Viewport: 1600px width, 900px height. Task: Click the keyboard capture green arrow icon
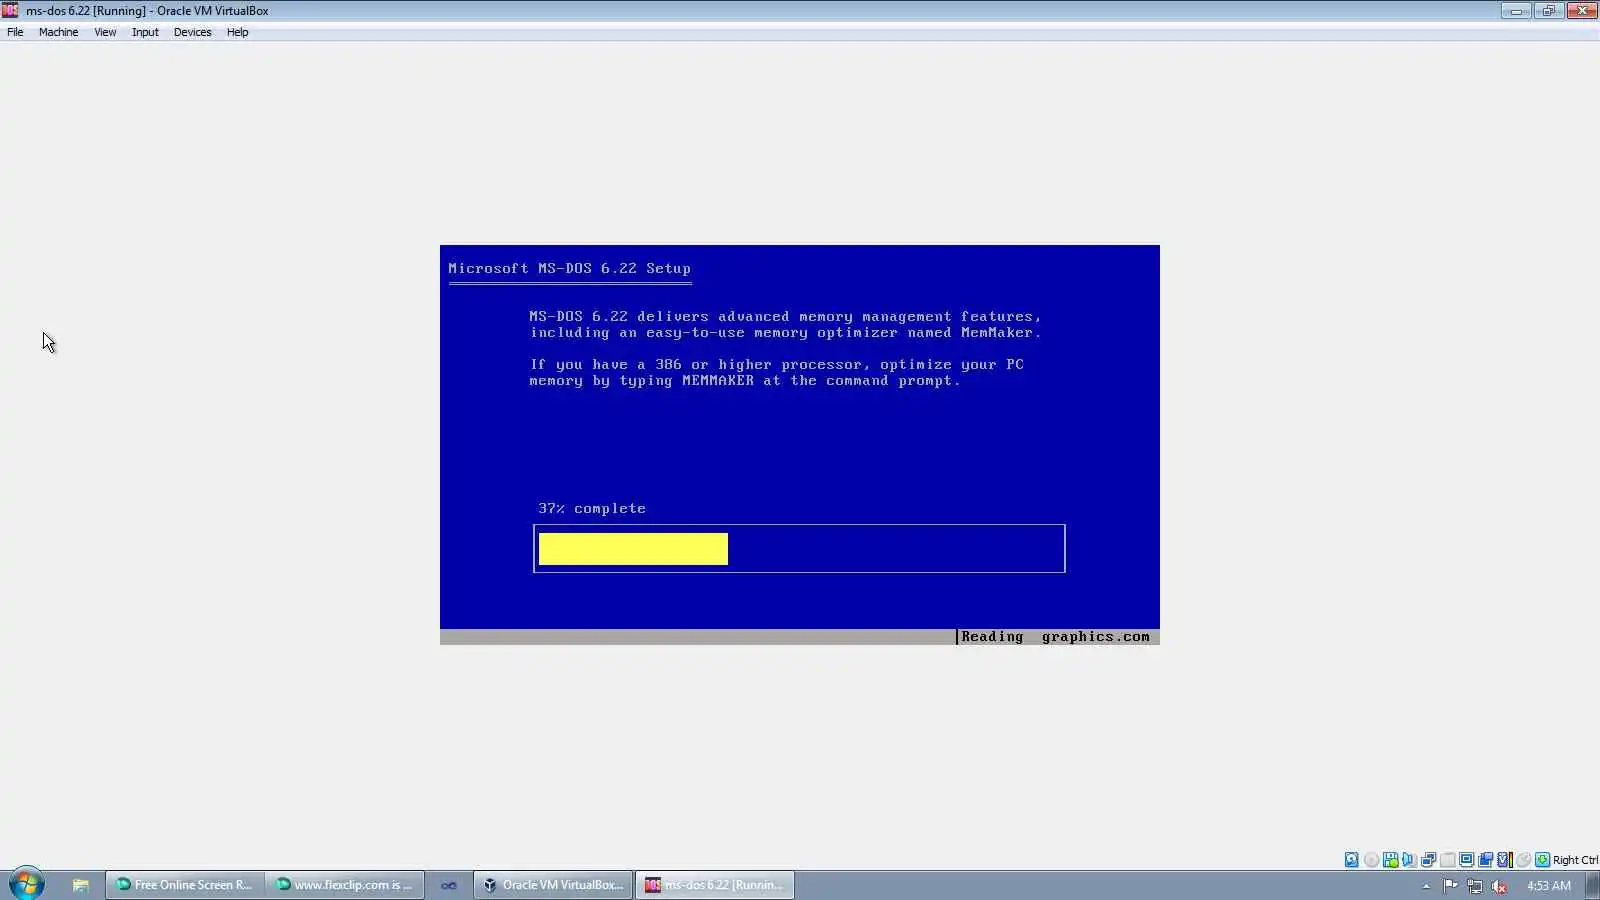tap(1542, 860)
